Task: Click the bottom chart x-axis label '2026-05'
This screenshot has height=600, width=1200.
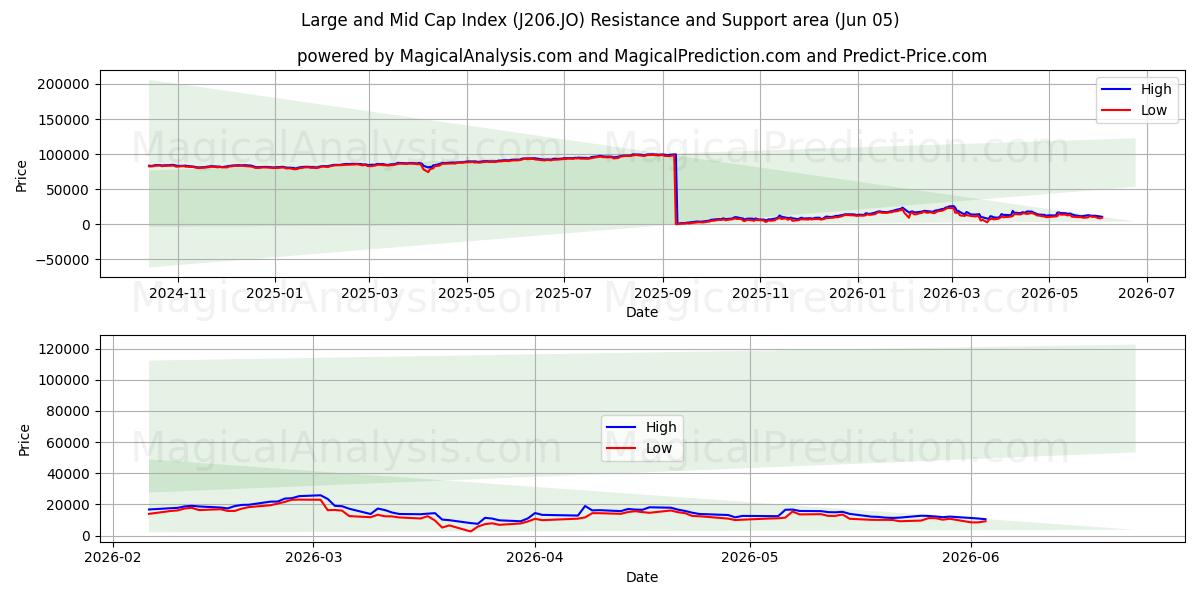Action: pos(749,558)
